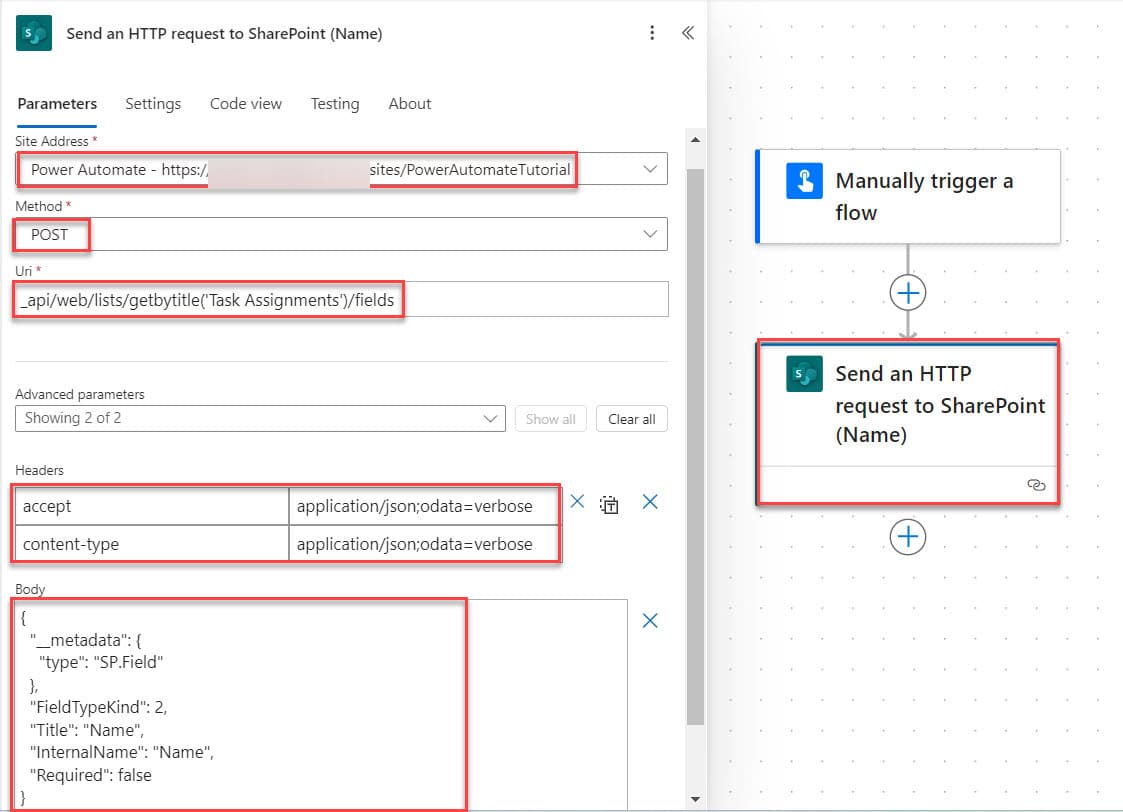Click the Advanced parameters label
Image resolution: width=1123 pixels, height=812 pixels.
79,394
